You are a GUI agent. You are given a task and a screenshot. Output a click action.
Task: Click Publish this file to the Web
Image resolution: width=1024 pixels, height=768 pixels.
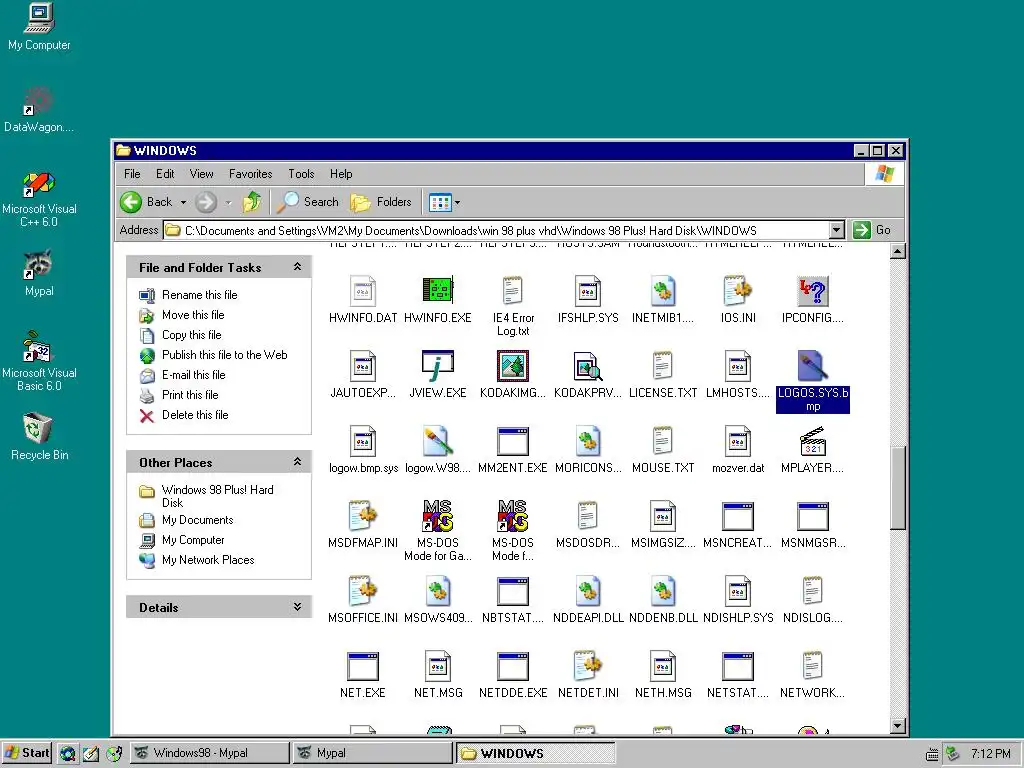tap(224, 355)
